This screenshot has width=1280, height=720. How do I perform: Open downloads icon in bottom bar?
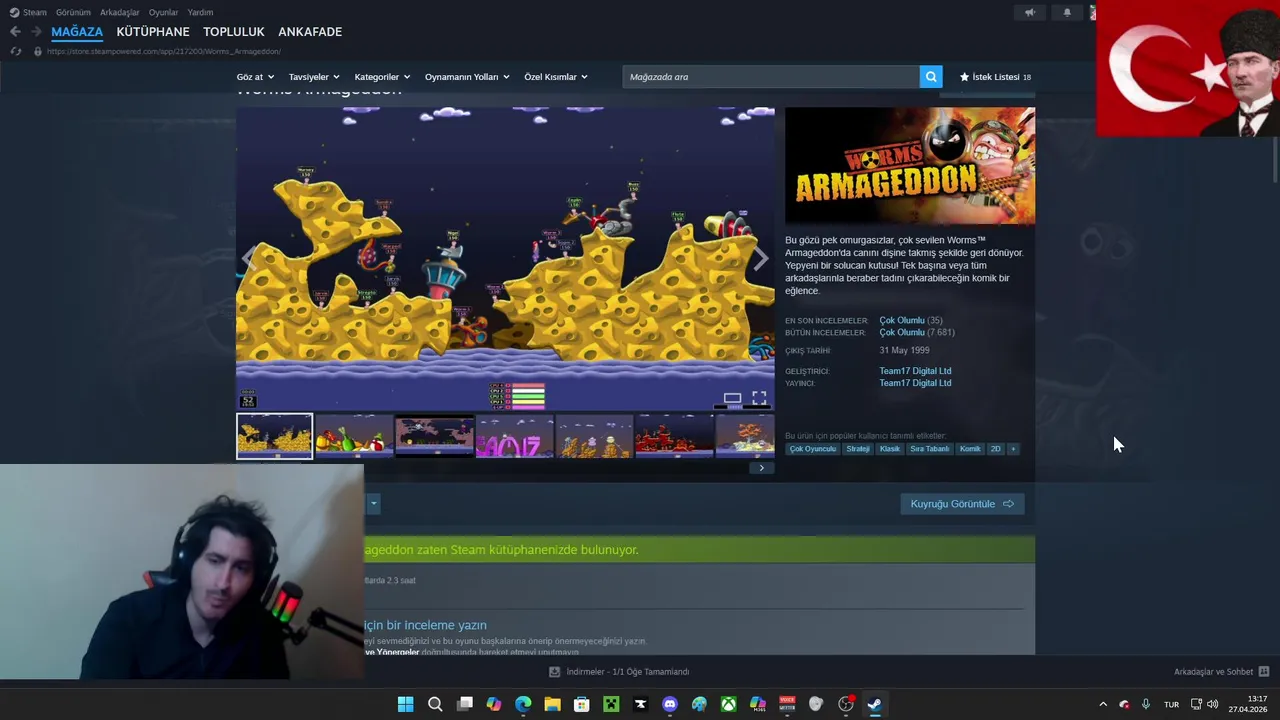[x=554, y=672]
